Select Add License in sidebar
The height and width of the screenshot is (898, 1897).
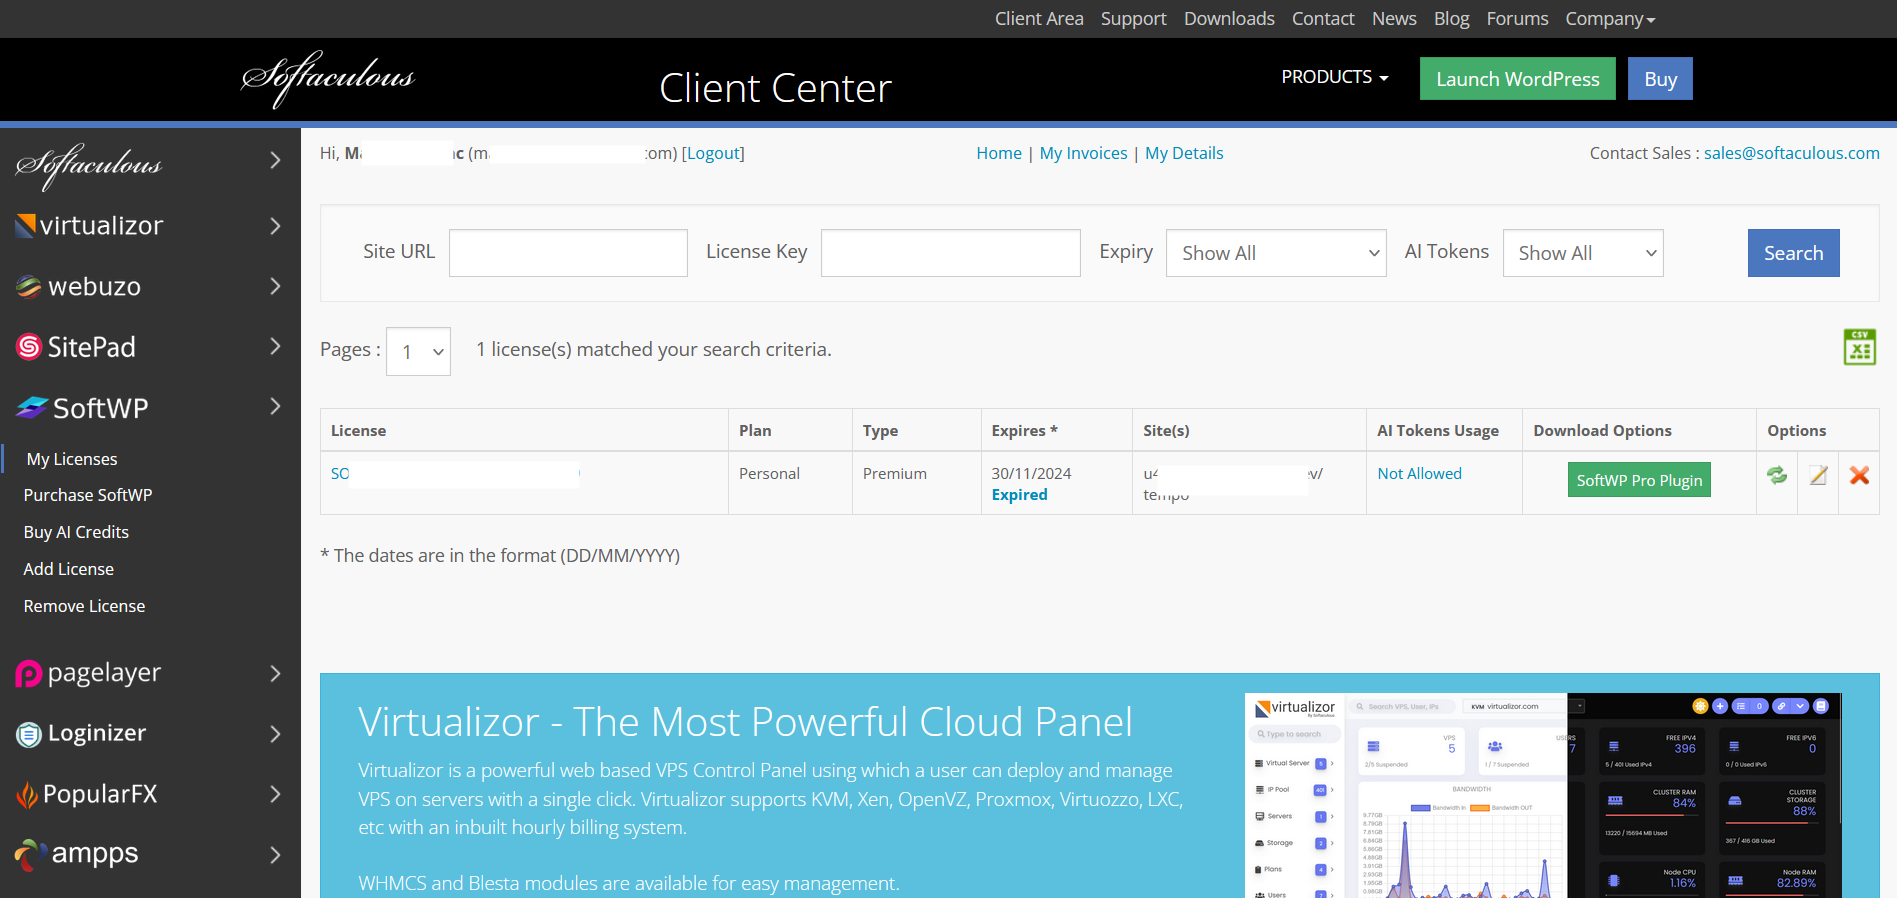pyautogui.click(x=69, y=569)
